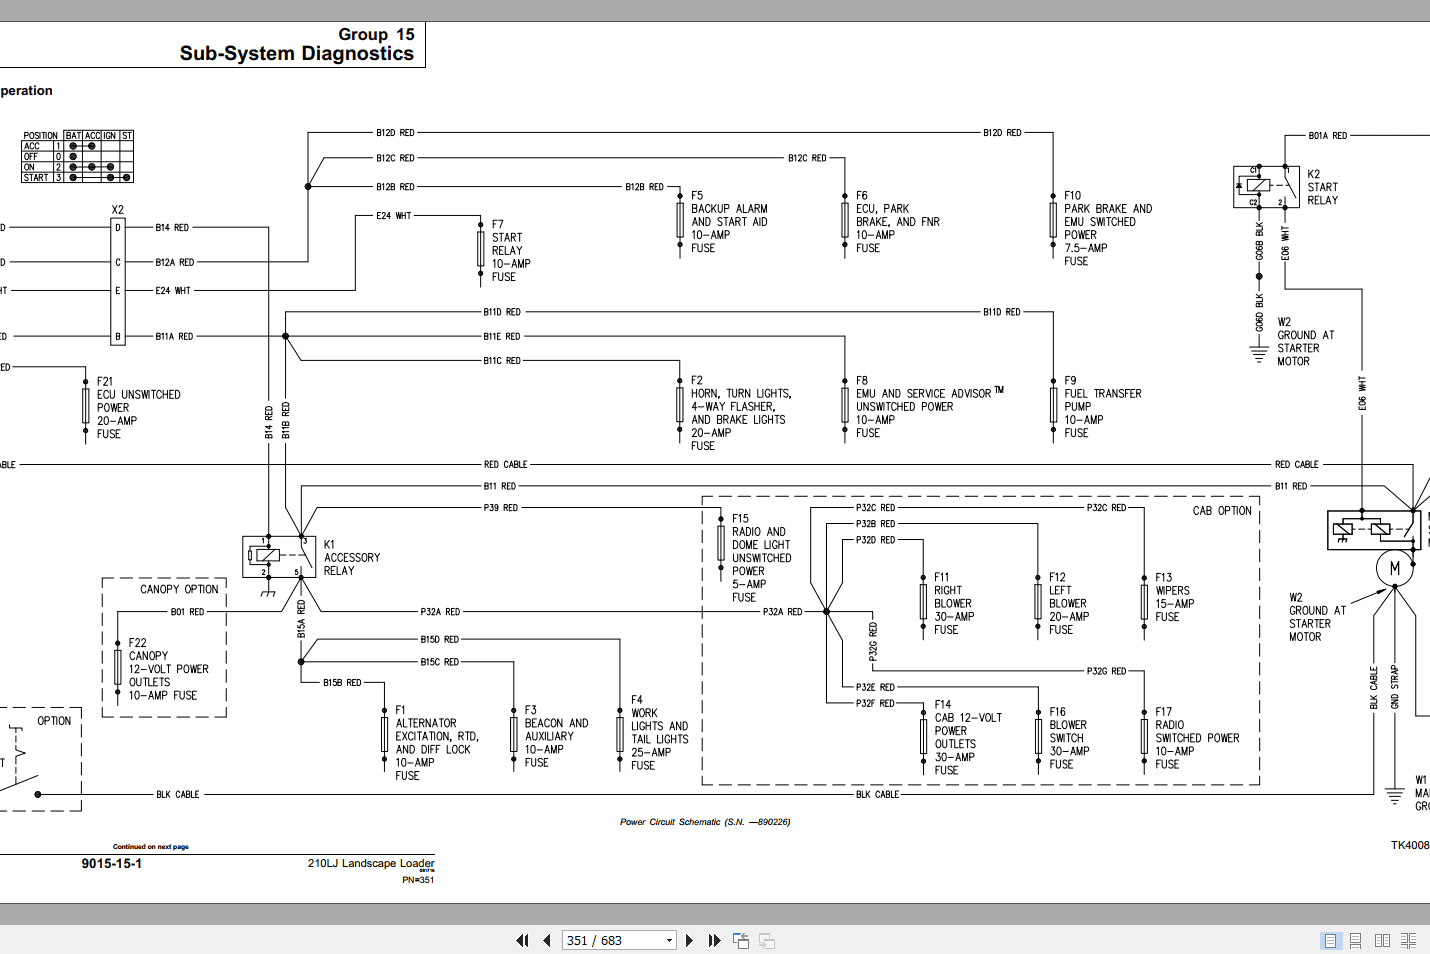Click the K2 start relay symbol
This screenshot has width=1430, height=954.
1267,187
